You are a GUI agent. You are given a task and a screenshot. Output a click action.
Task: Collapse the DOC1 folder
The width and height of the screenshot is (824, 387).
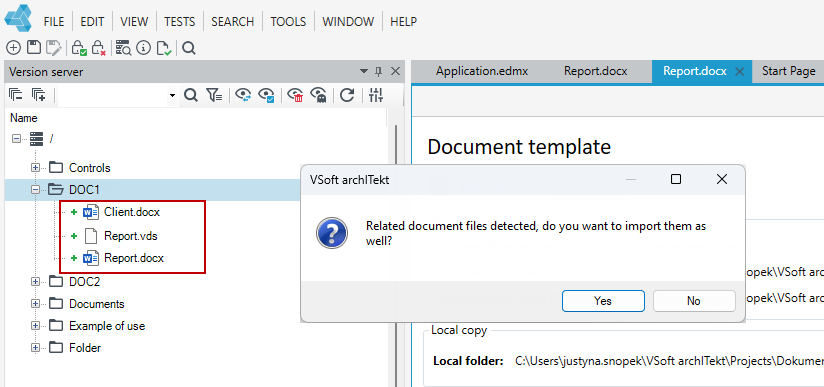[35, 190]
